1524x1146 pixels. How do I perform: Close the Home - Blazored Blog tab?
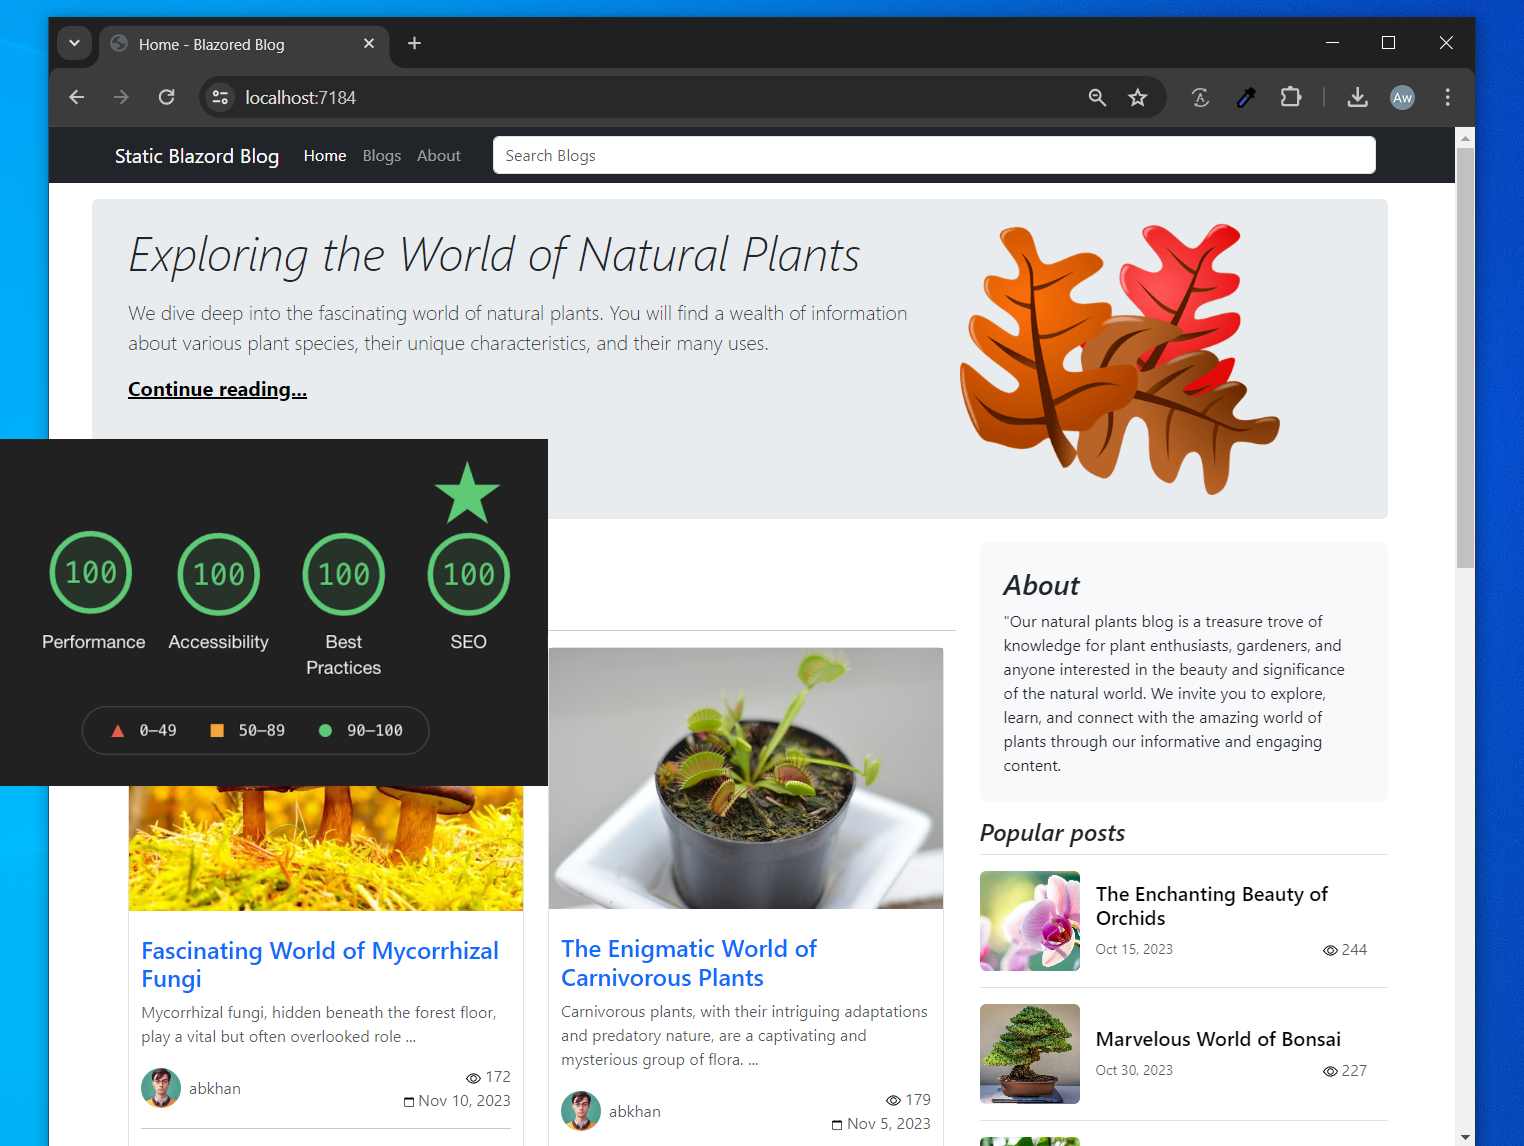coord(369,44)
